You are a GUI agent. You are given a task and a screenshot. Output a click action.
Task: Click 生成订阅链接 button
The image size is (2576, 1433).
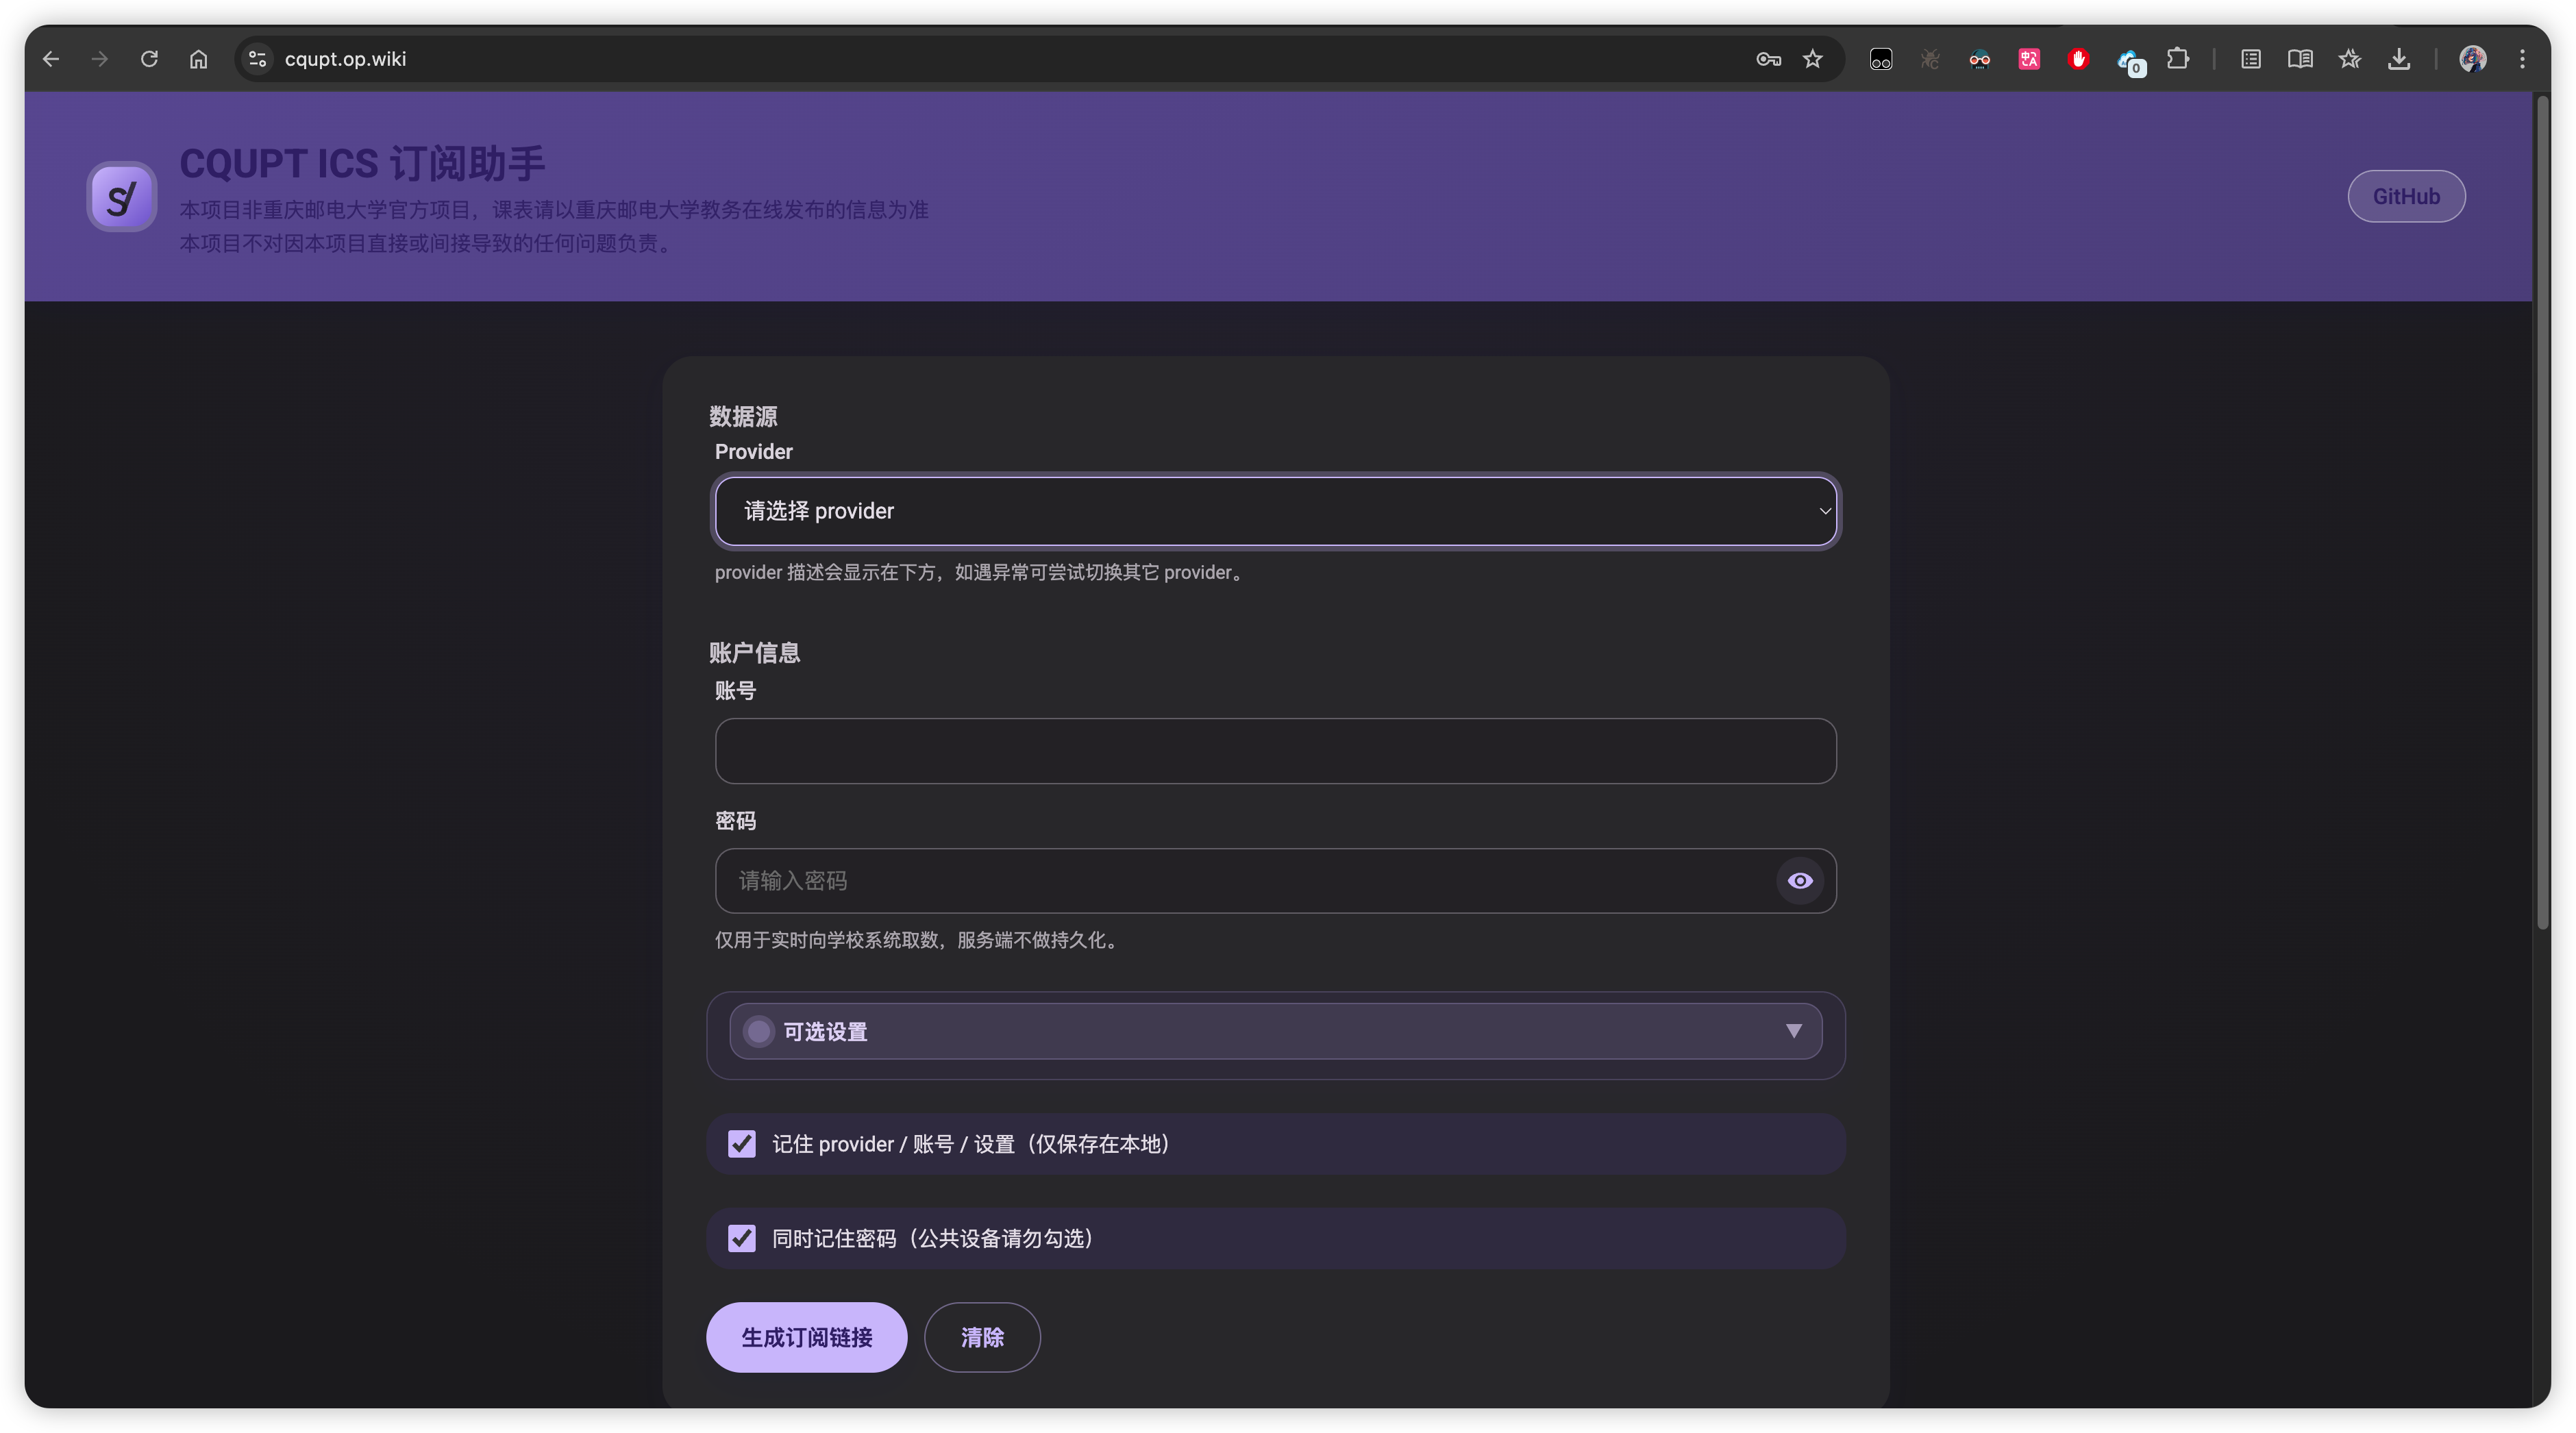(806, 1337)
